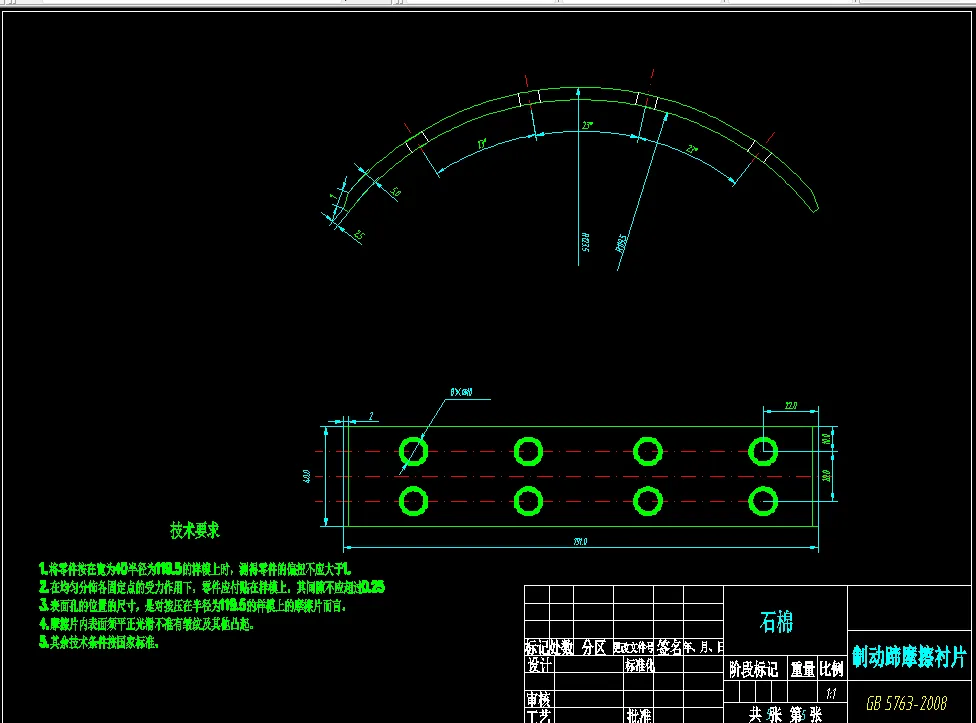
Task: Click the '共 张 第 张' sheet count text
Action: pos(786,714)
